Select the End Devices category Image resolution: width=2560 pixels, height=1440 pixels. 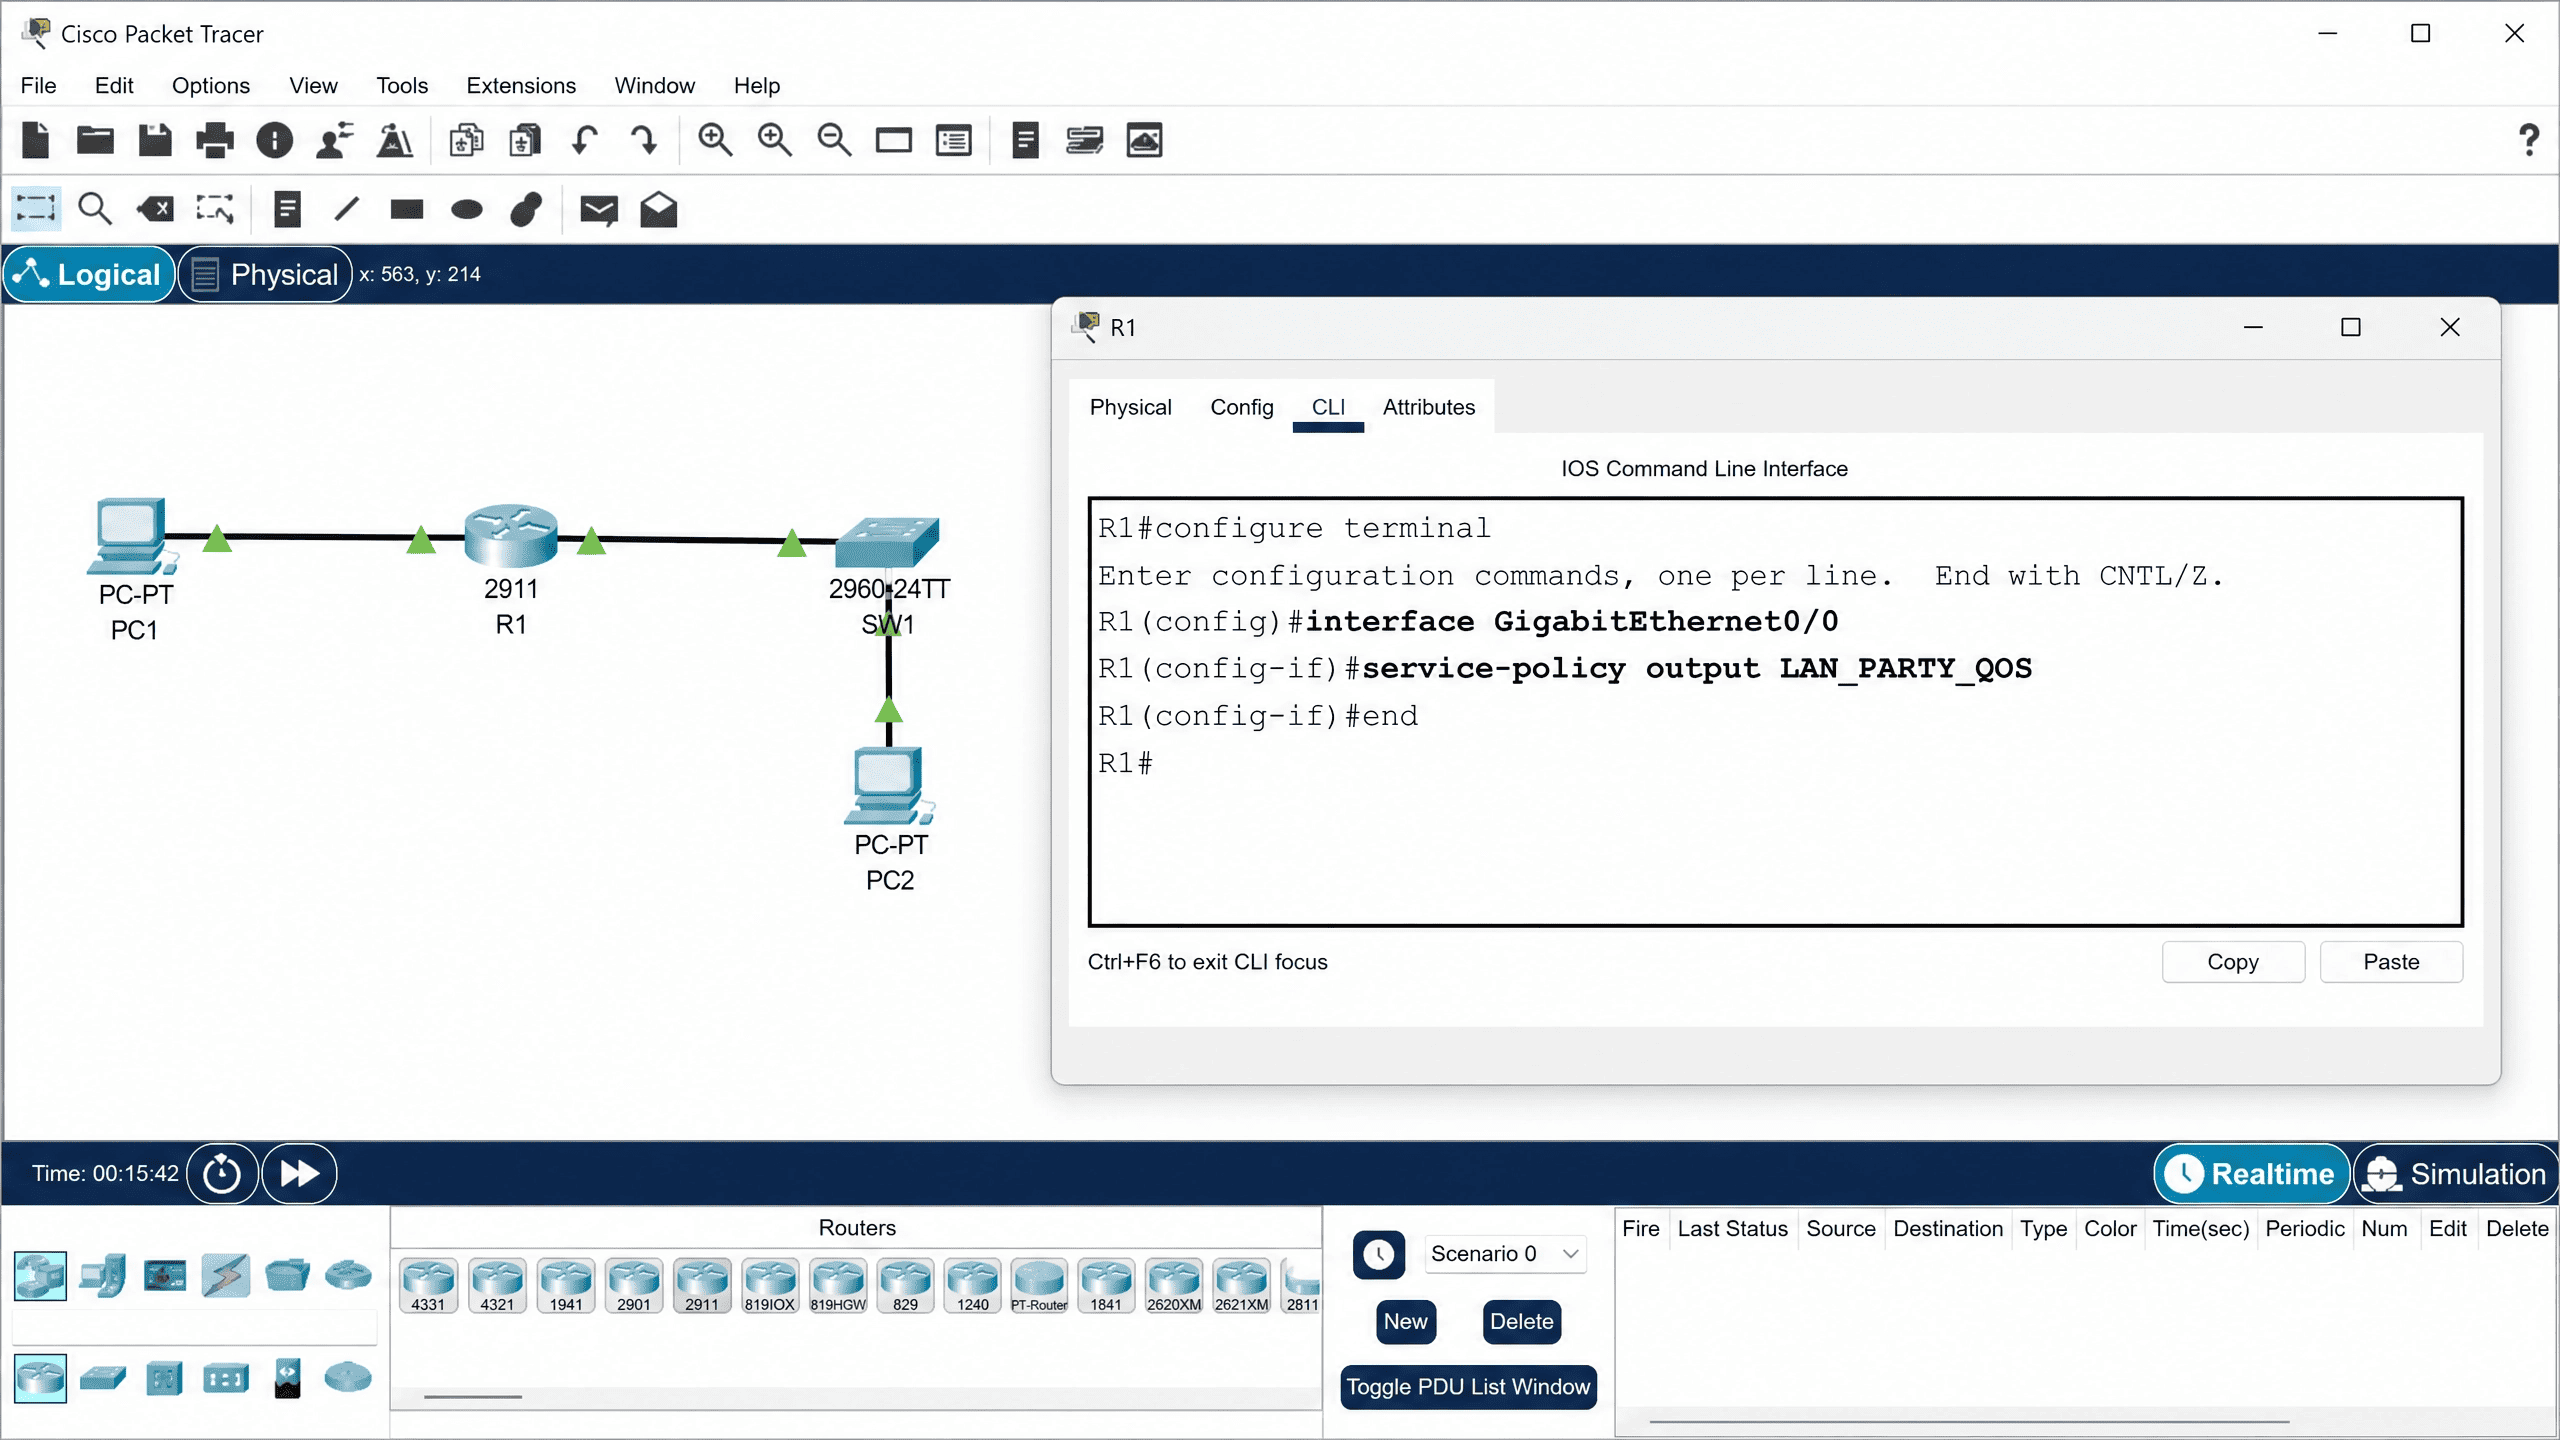[x=103, y=1276]
